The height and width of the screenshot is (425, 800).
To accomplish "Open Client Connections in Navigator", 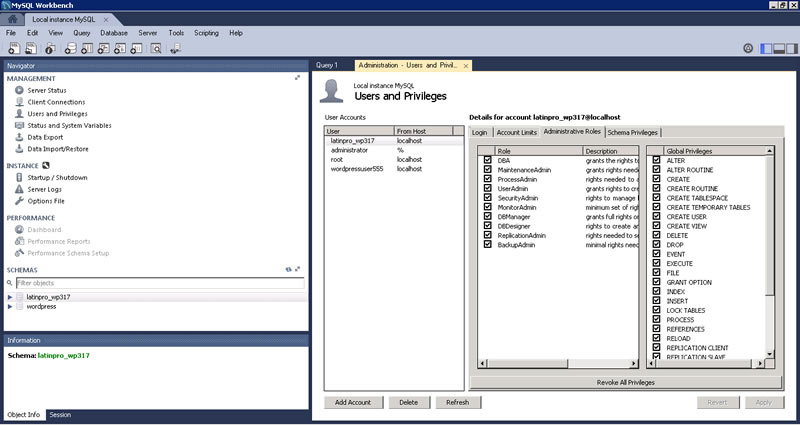I will 56,102.
